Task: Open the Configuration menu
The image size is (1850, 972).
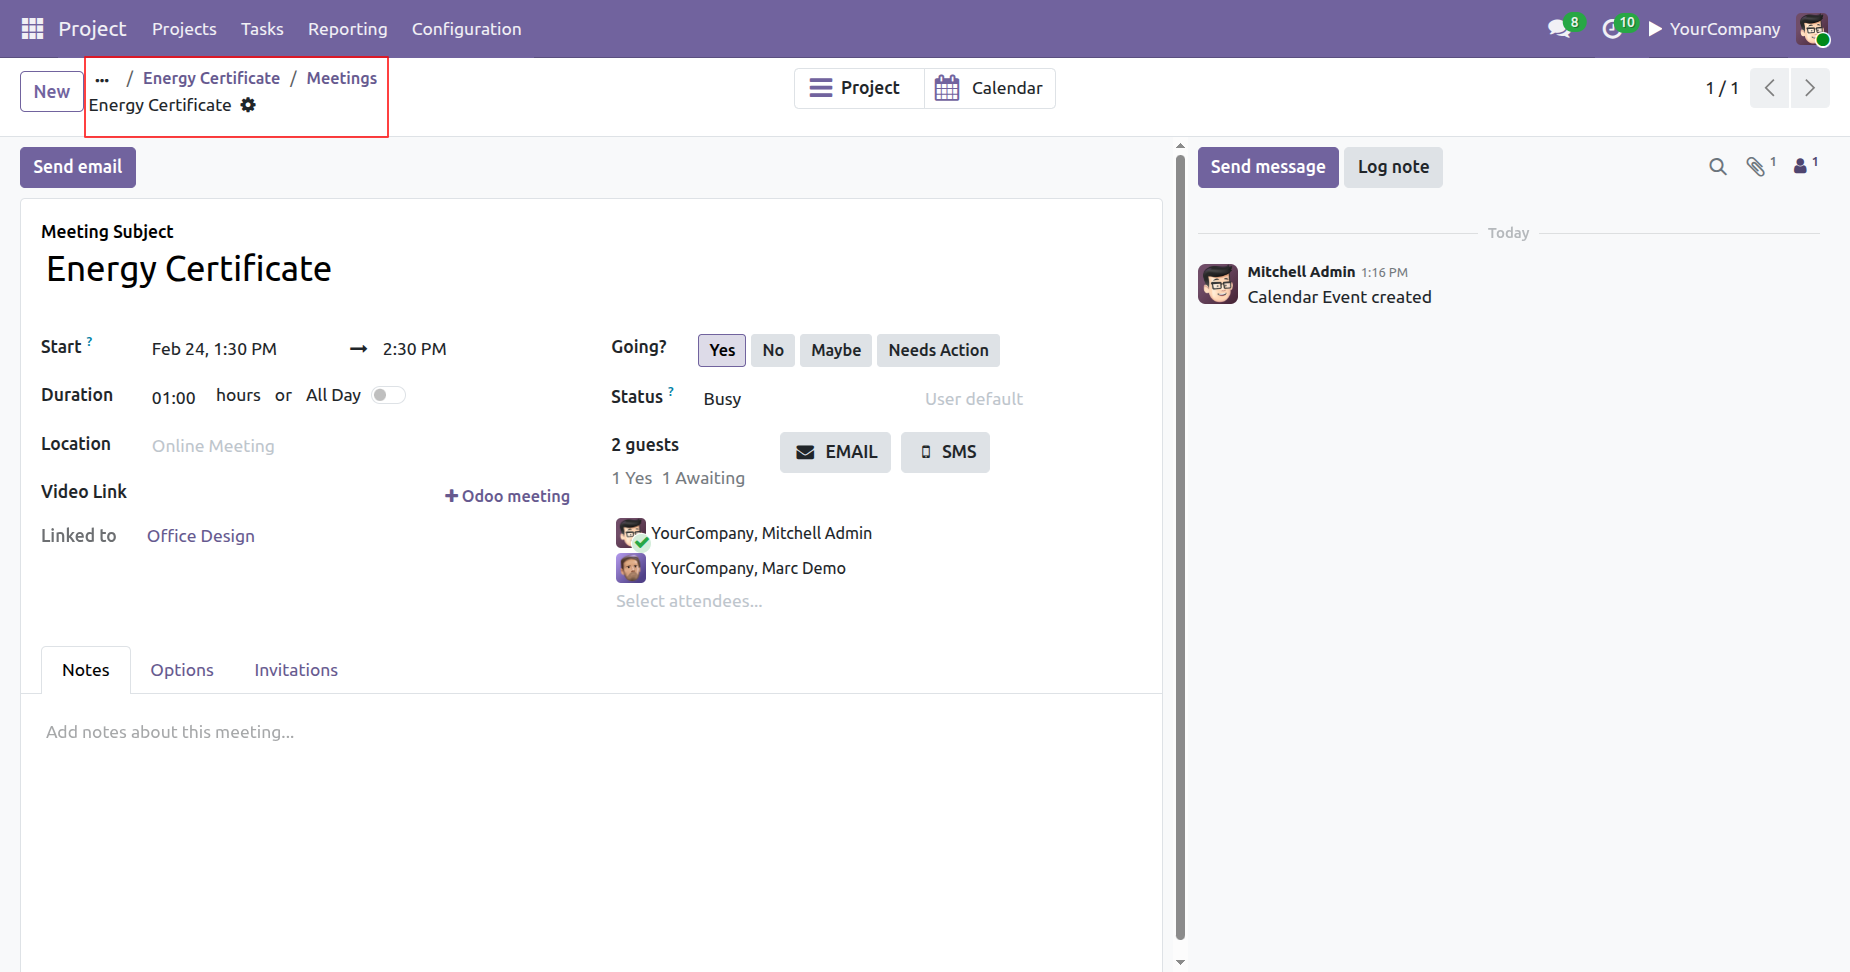Action: pos(466,29)
